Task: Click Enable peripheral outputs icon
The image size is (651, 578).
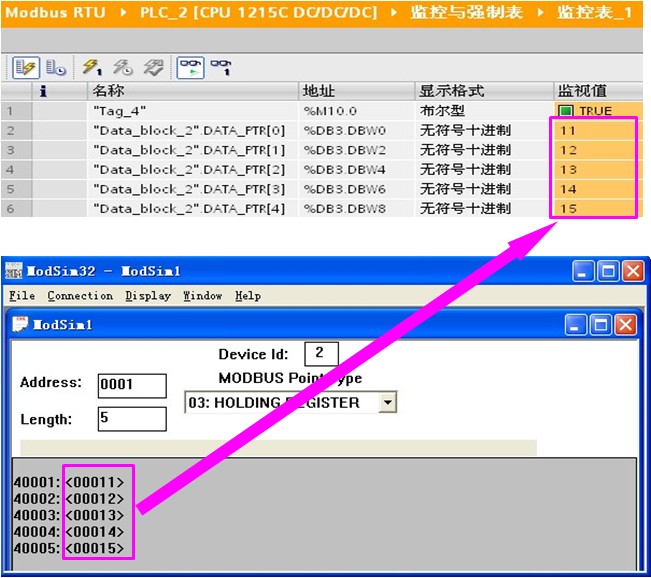Action: (x=154, y=67)
